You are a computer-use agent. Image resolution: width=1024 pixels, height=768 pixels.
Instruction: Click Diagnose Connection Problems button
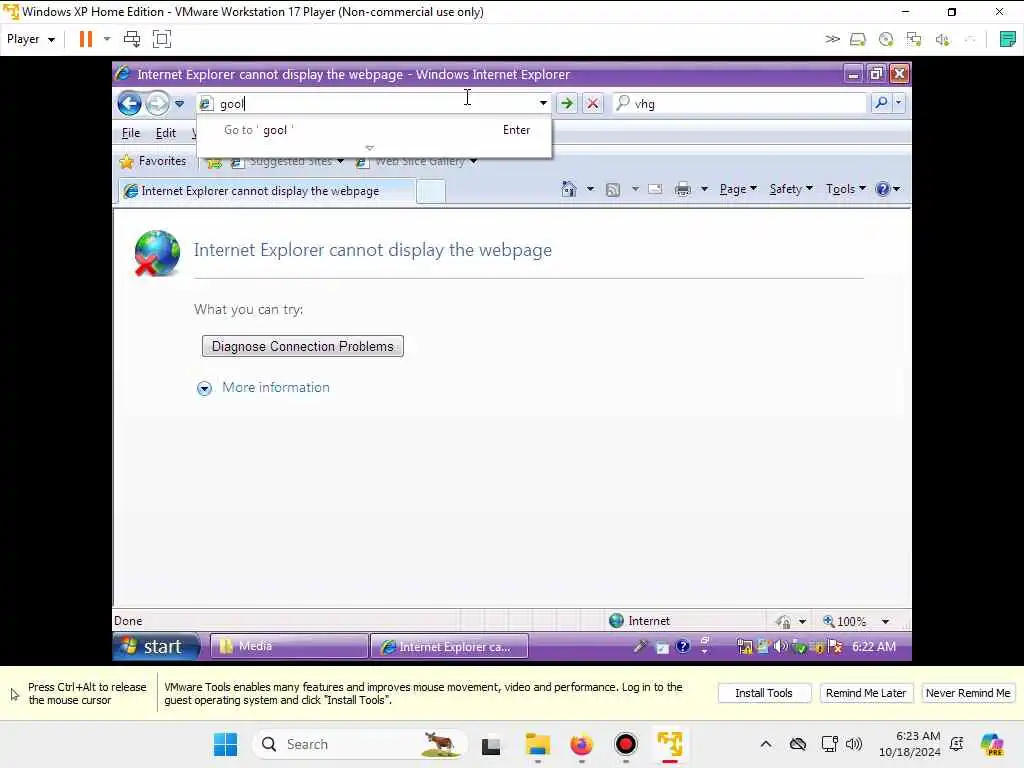(x=302, y=346)
